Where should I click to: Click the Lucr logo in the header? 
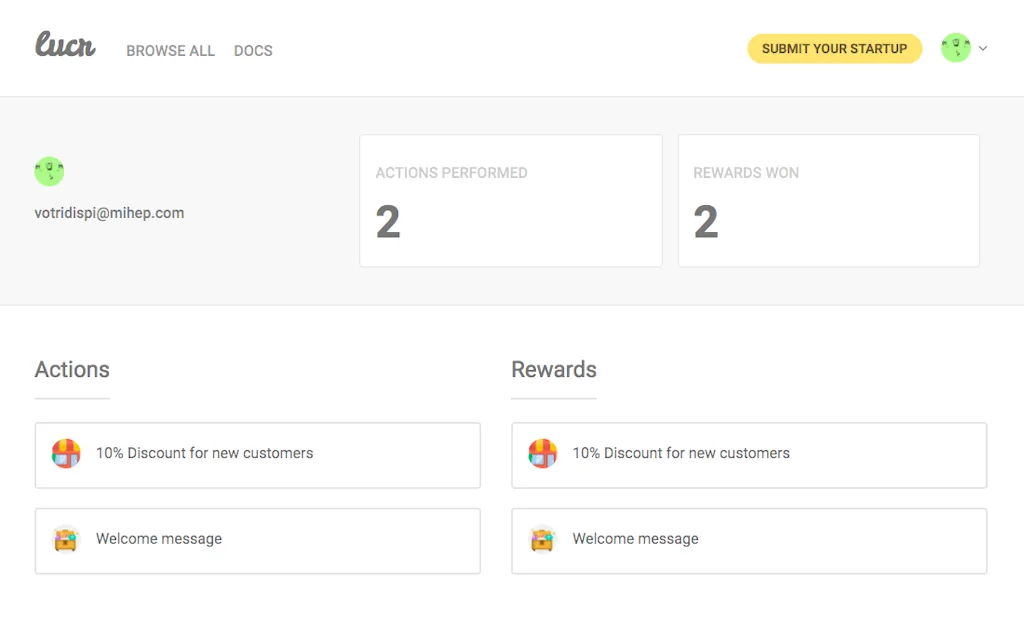[x=65, y=45]
